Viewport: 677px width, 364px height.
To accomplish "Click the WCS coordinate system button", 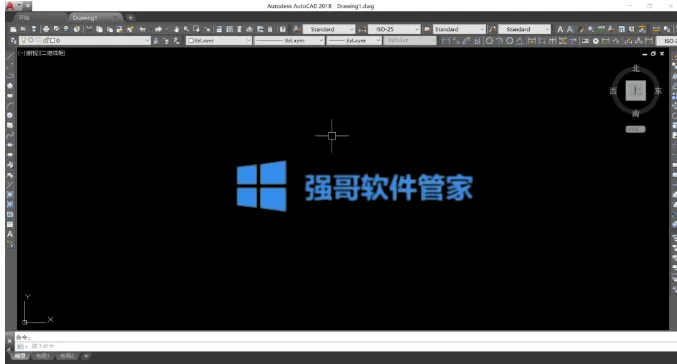I will pos(636,129).
